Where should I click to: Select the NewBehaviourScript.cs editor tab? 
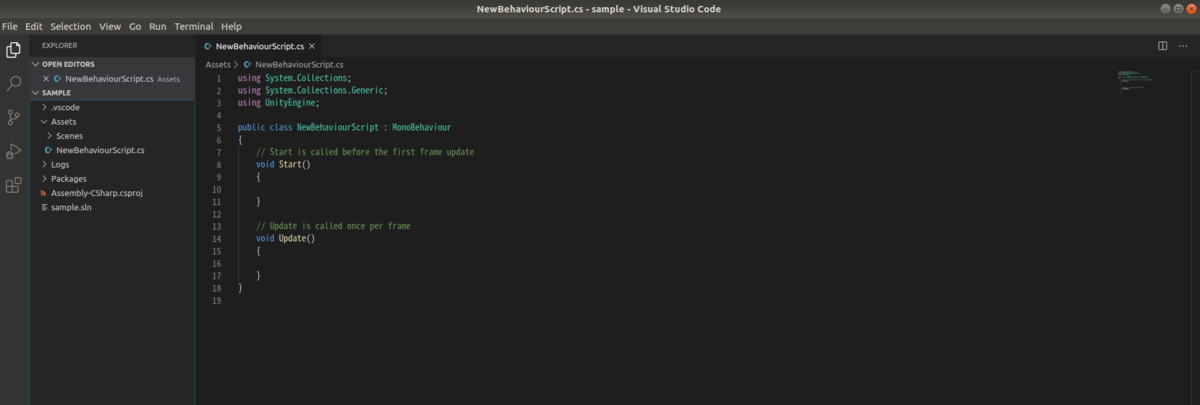coord(259,46)
